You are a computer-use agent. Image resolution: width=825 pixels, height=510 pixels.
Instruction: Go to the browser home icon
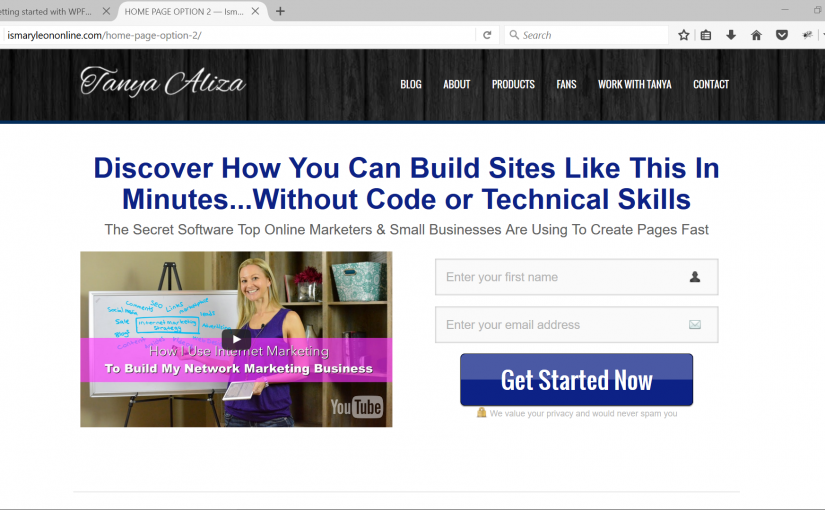point(756,35)
